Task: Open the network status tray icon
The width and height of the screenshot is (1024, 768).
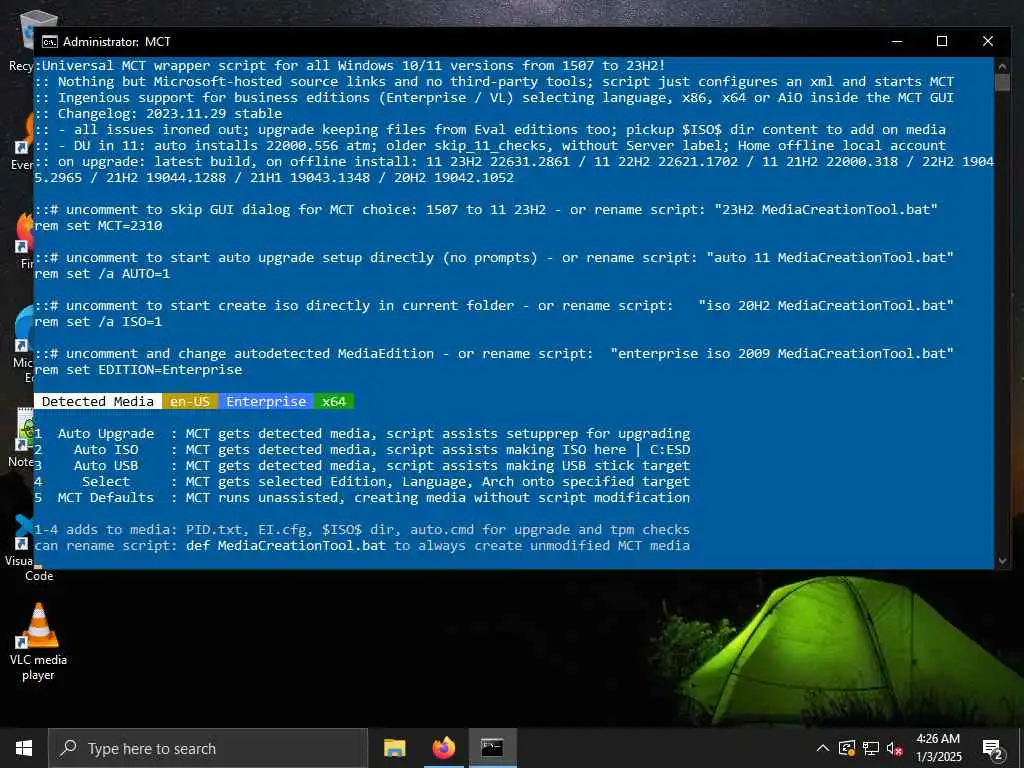Action: click(x=871, y=748)
